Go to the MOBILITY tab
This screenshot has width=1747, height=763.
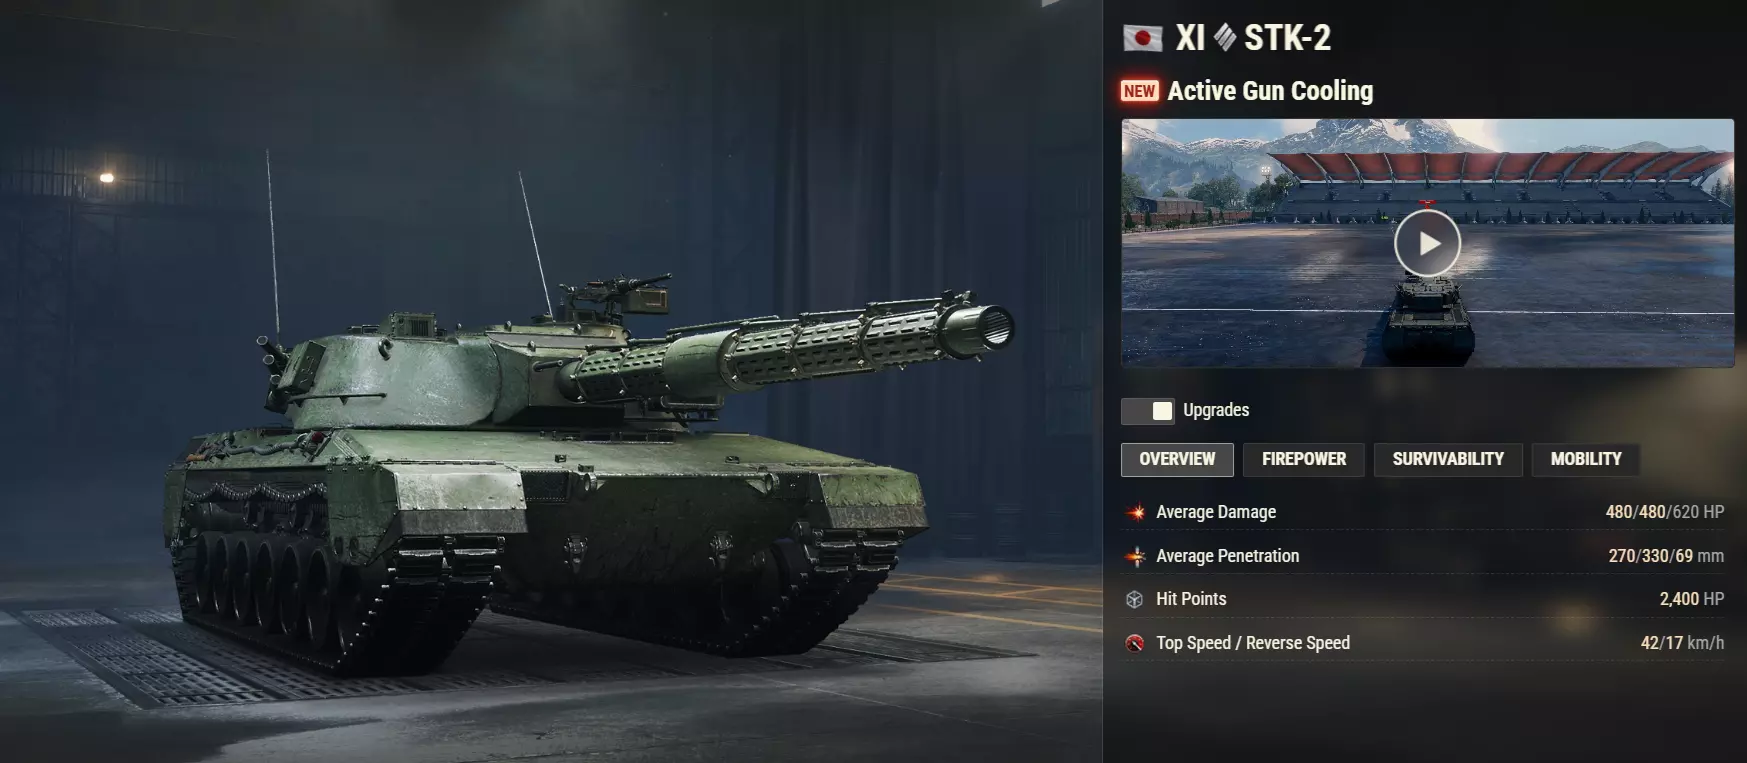pyautogui.click(x=1586, y=459)
